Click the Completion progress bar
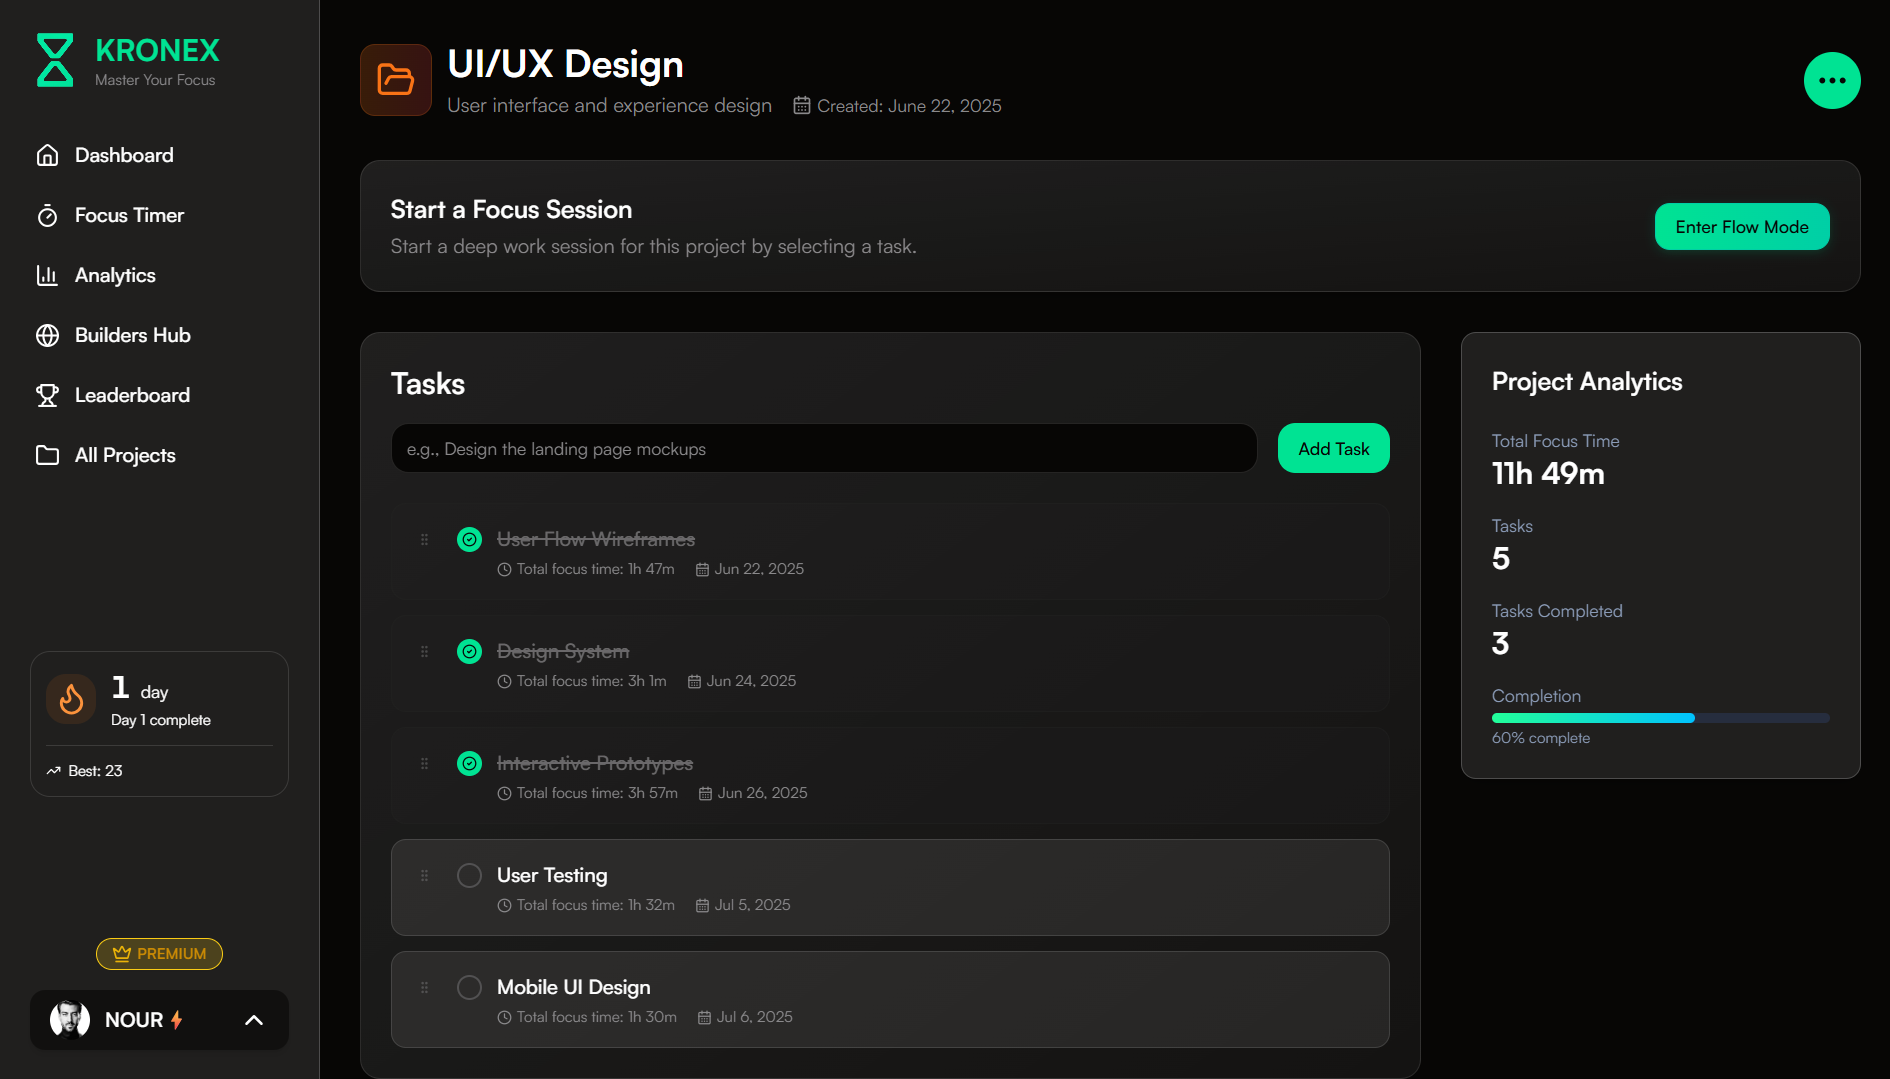The image size is (1890, 1079). 1660,718
